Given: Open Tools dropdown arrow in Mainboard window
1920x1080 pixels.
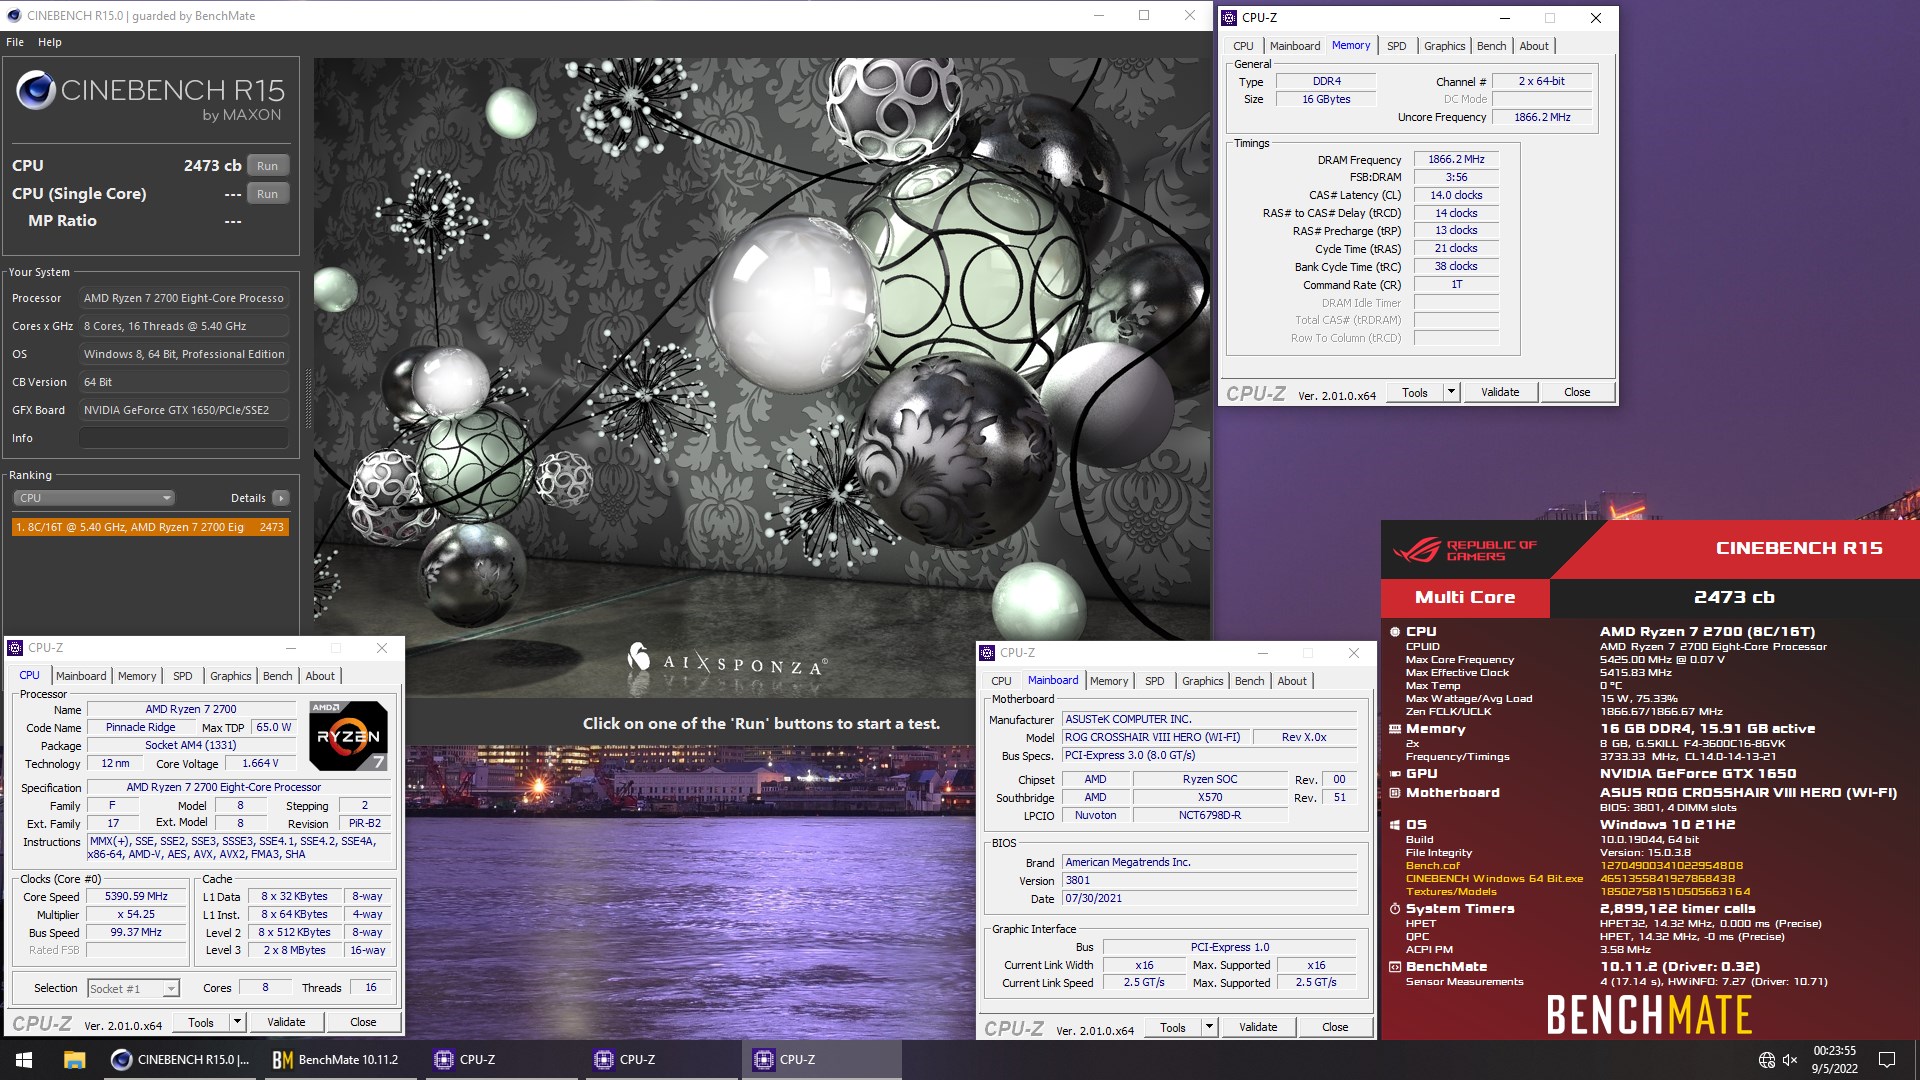Looking at the screenshot, I should [x=1209, y=1027].
